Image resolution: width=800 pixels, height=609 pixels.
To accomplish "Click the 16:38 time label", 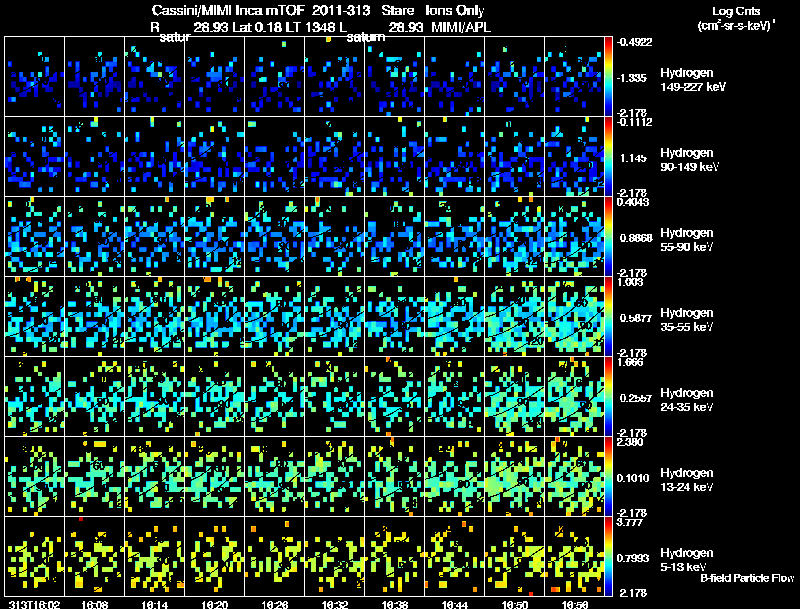I will pyautogui.click(x=395, y=604).
